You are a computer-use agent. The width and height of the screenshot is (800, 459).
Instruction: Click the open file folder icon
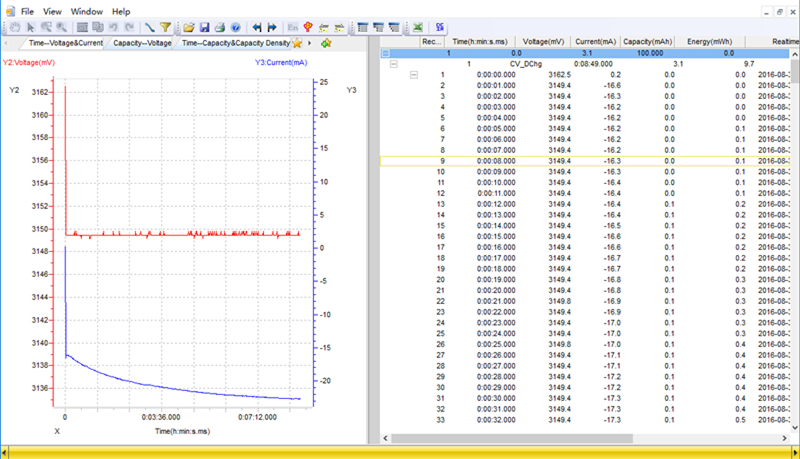click(189, 27)
